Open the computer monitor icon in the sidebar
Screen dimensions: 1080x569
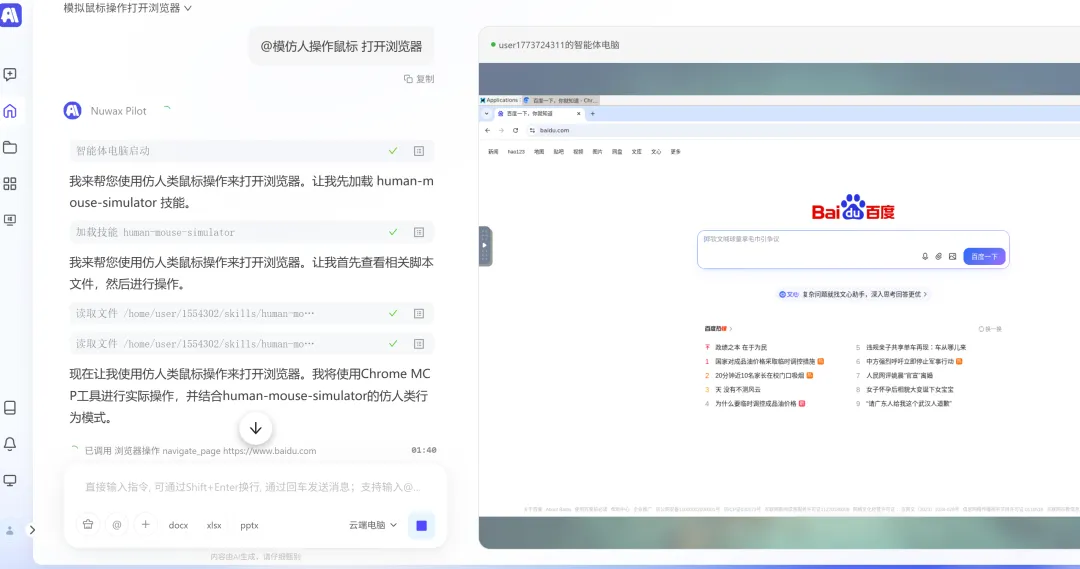pyautogui.click(x=10, y=480)
